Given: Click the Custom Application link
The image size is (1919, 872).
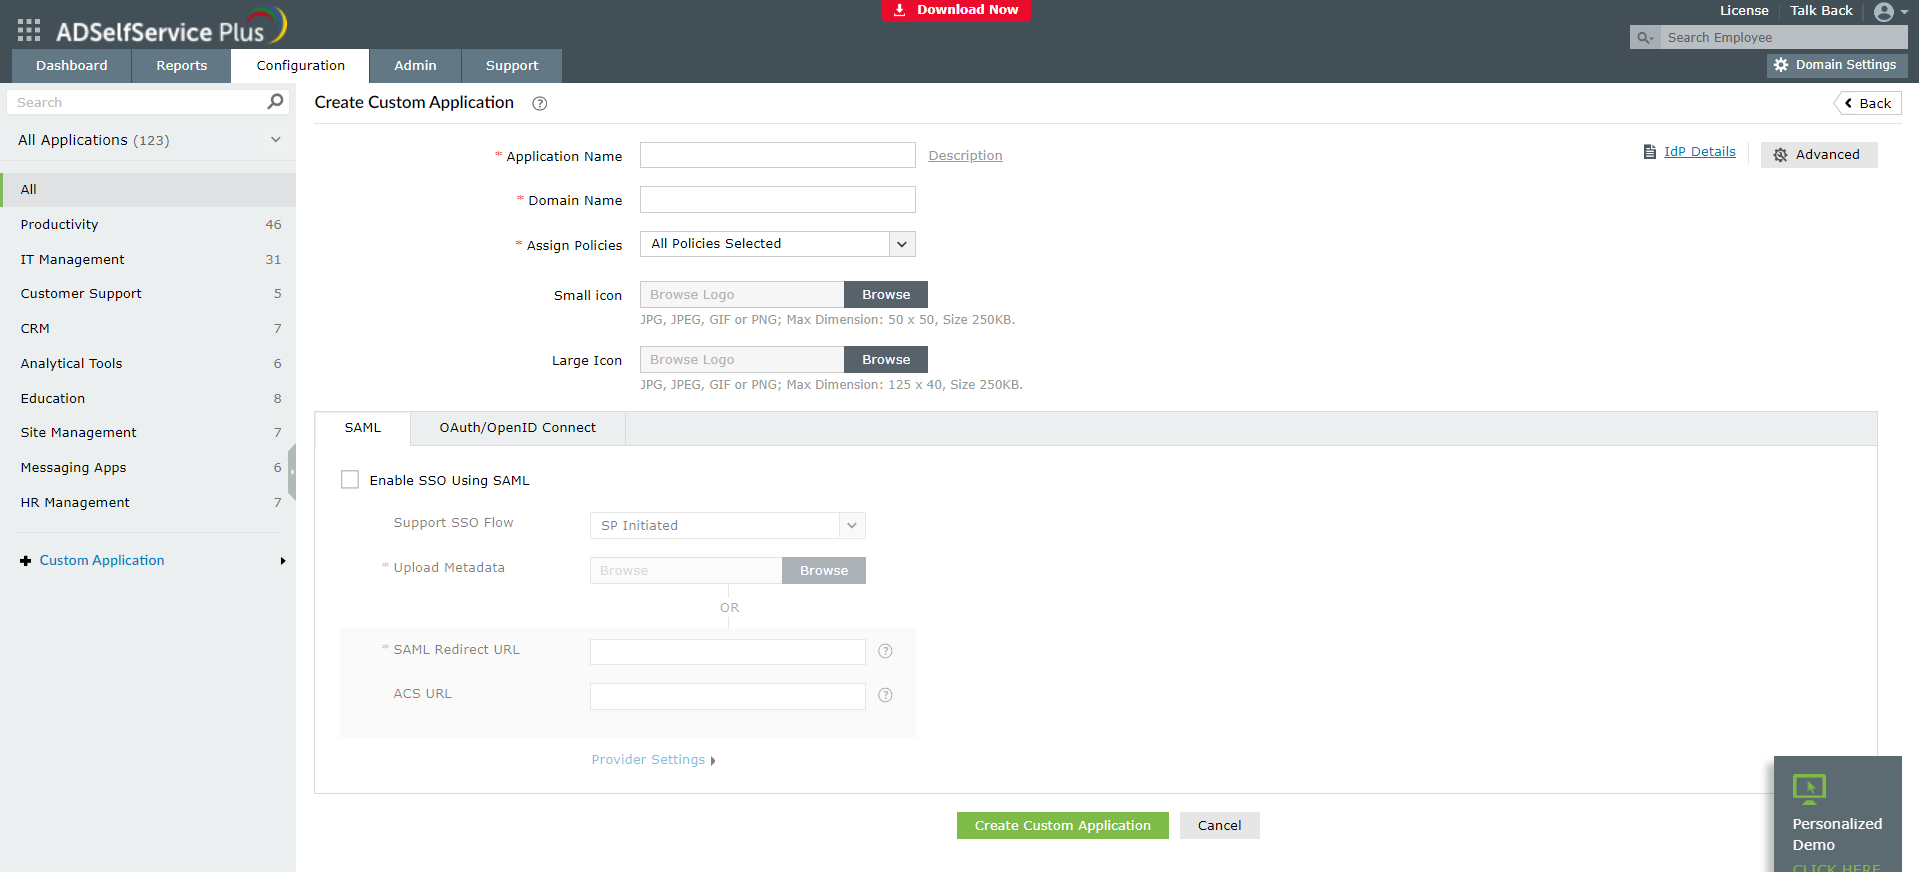Looking at the screenshot, I should 102,561.
